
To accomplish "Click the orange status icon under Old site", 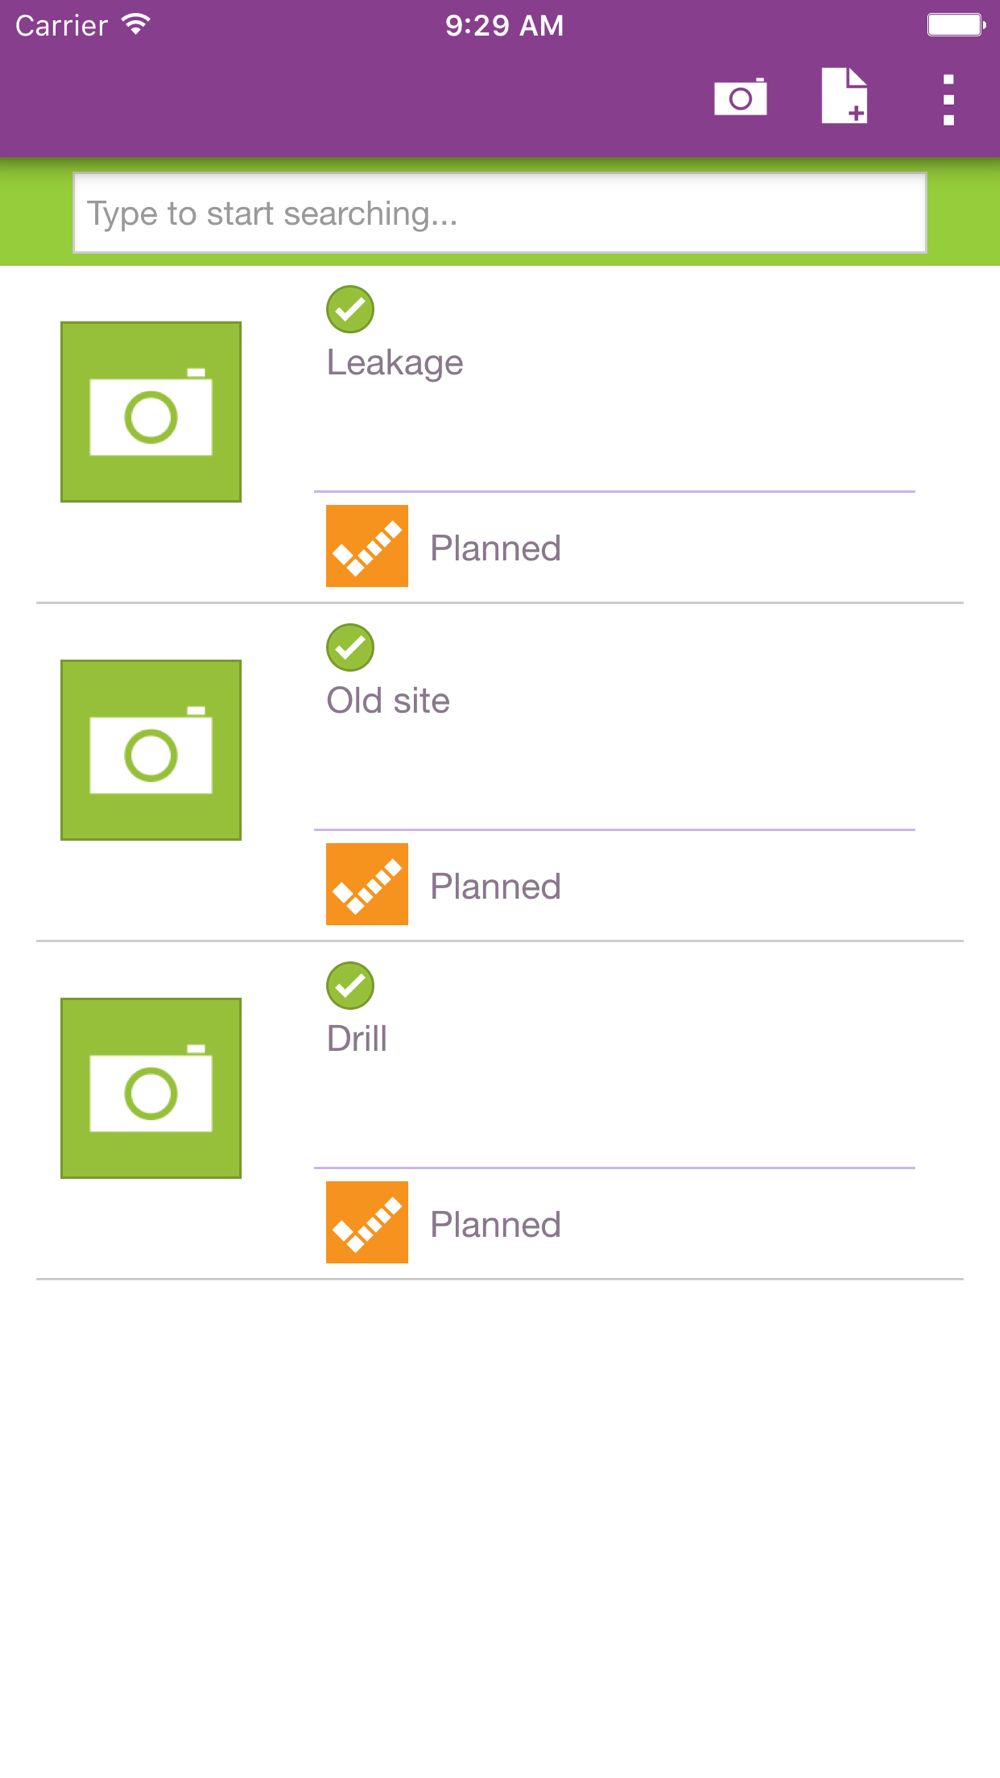I will [367, 884].
